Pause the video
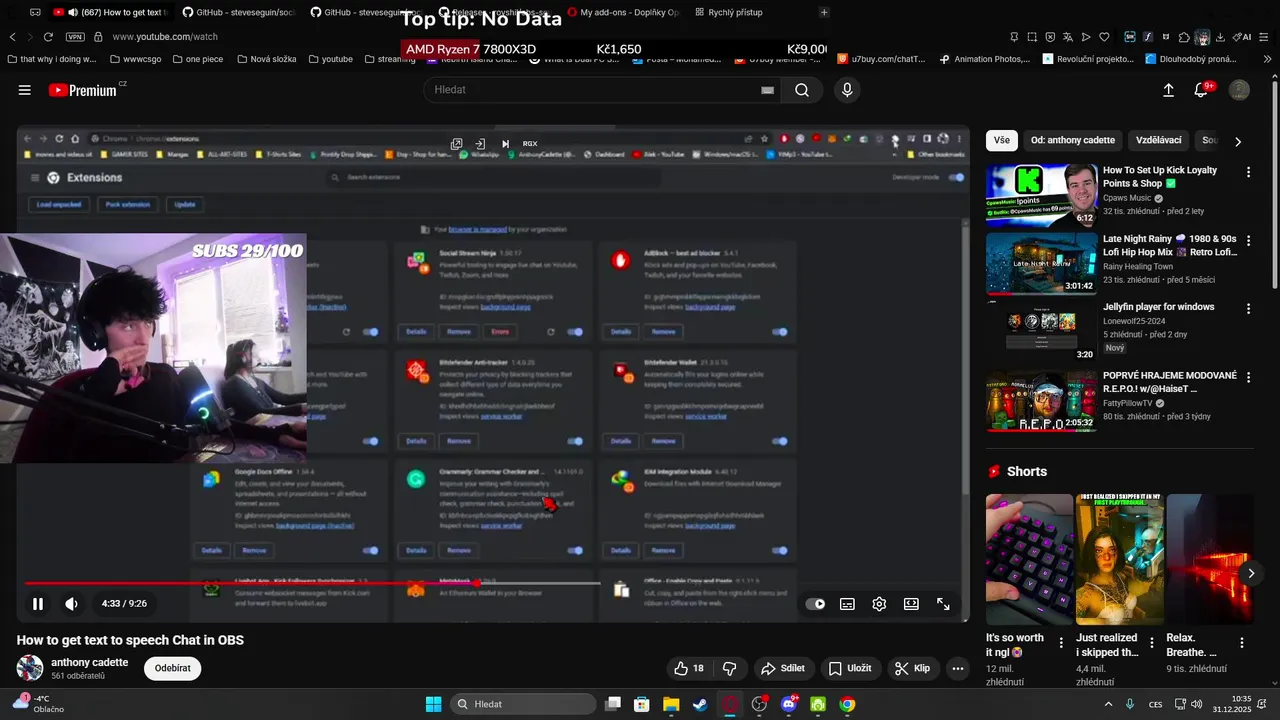 (38, 604)
